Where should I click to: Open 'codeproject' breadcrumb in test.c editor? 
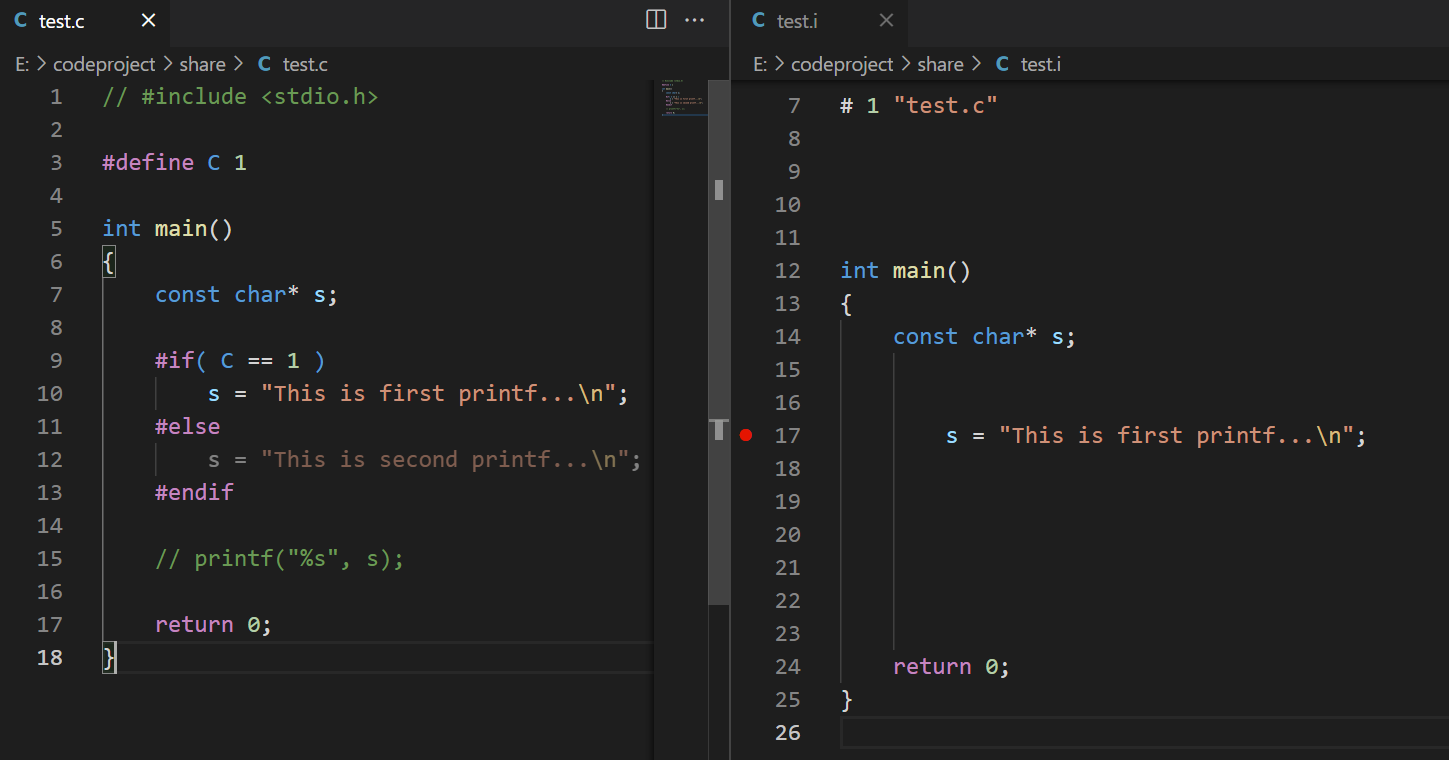(x=104, y=64)
